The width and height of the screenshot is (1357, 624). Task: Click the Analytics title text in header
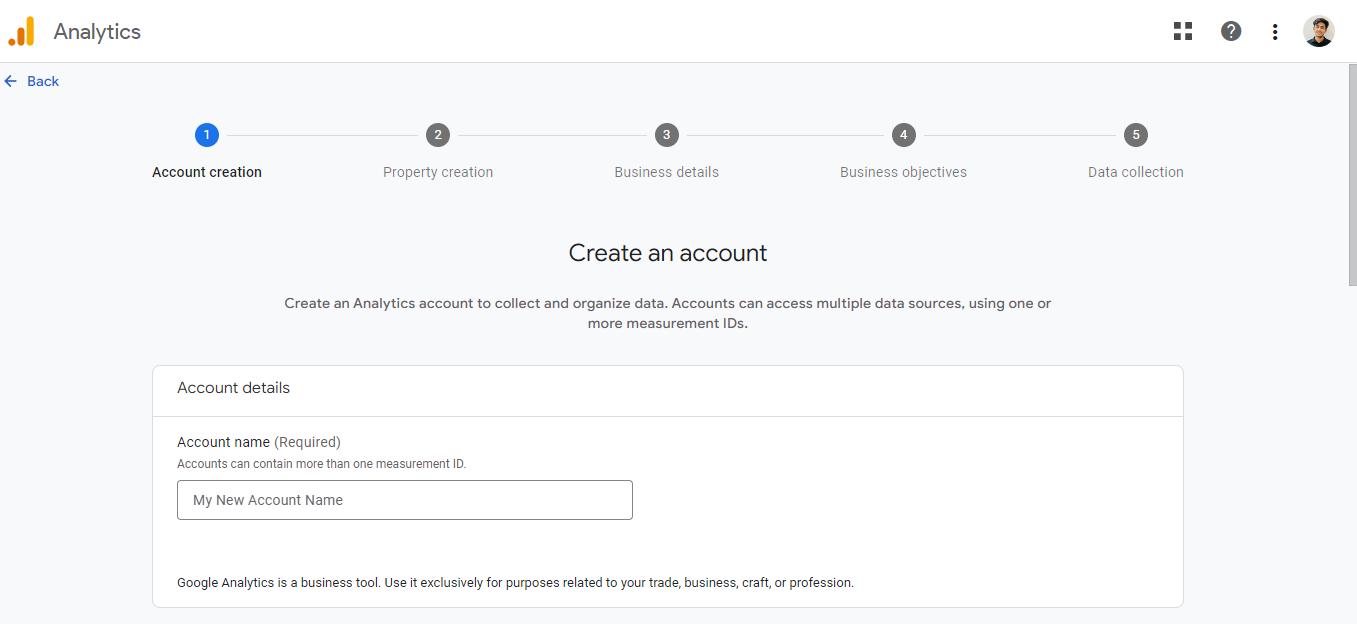pos(97,32)
